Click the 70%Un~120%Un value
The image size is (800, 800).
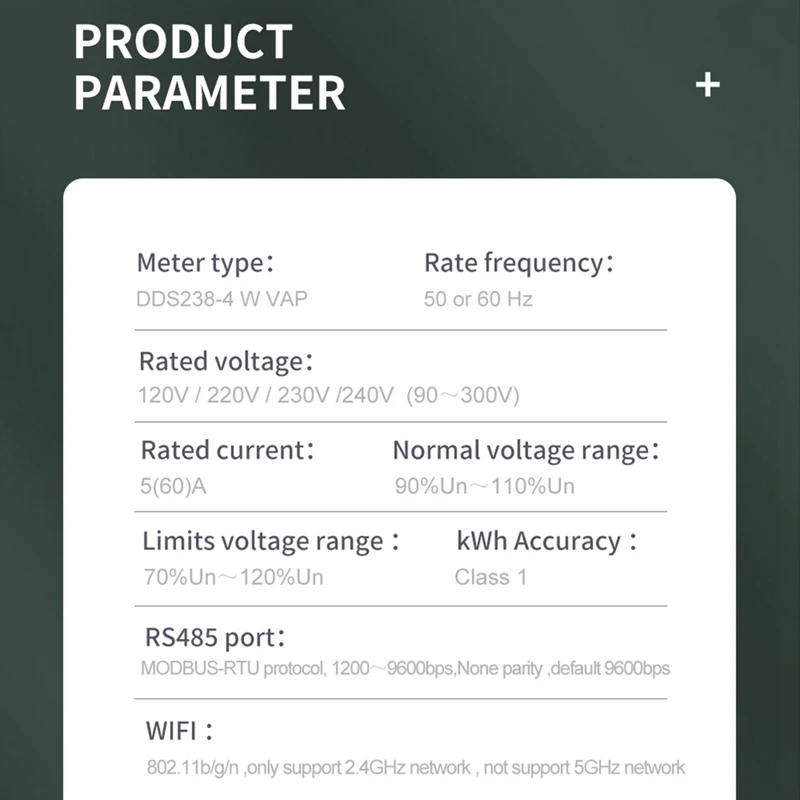[233, 577]
